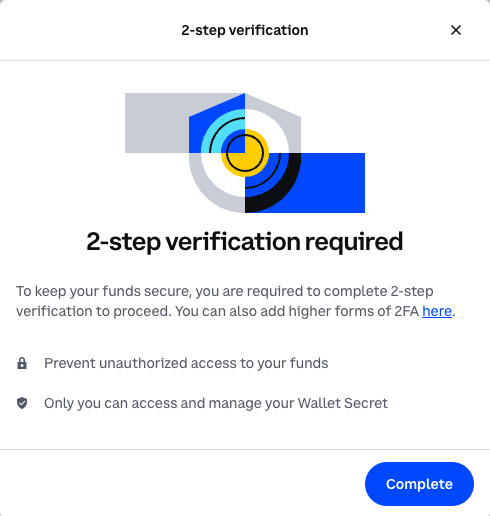Click the '2-step verification required' heading
The height and width of the screenshot is (516, 490).
coord(245,241)
